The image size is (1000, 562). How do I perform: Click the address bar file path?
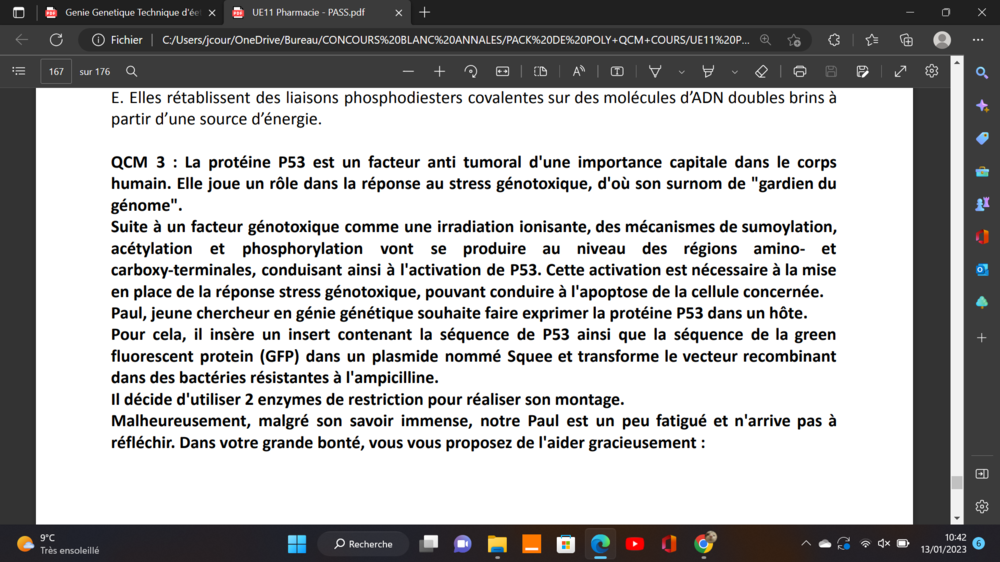[x=455, y=40]
